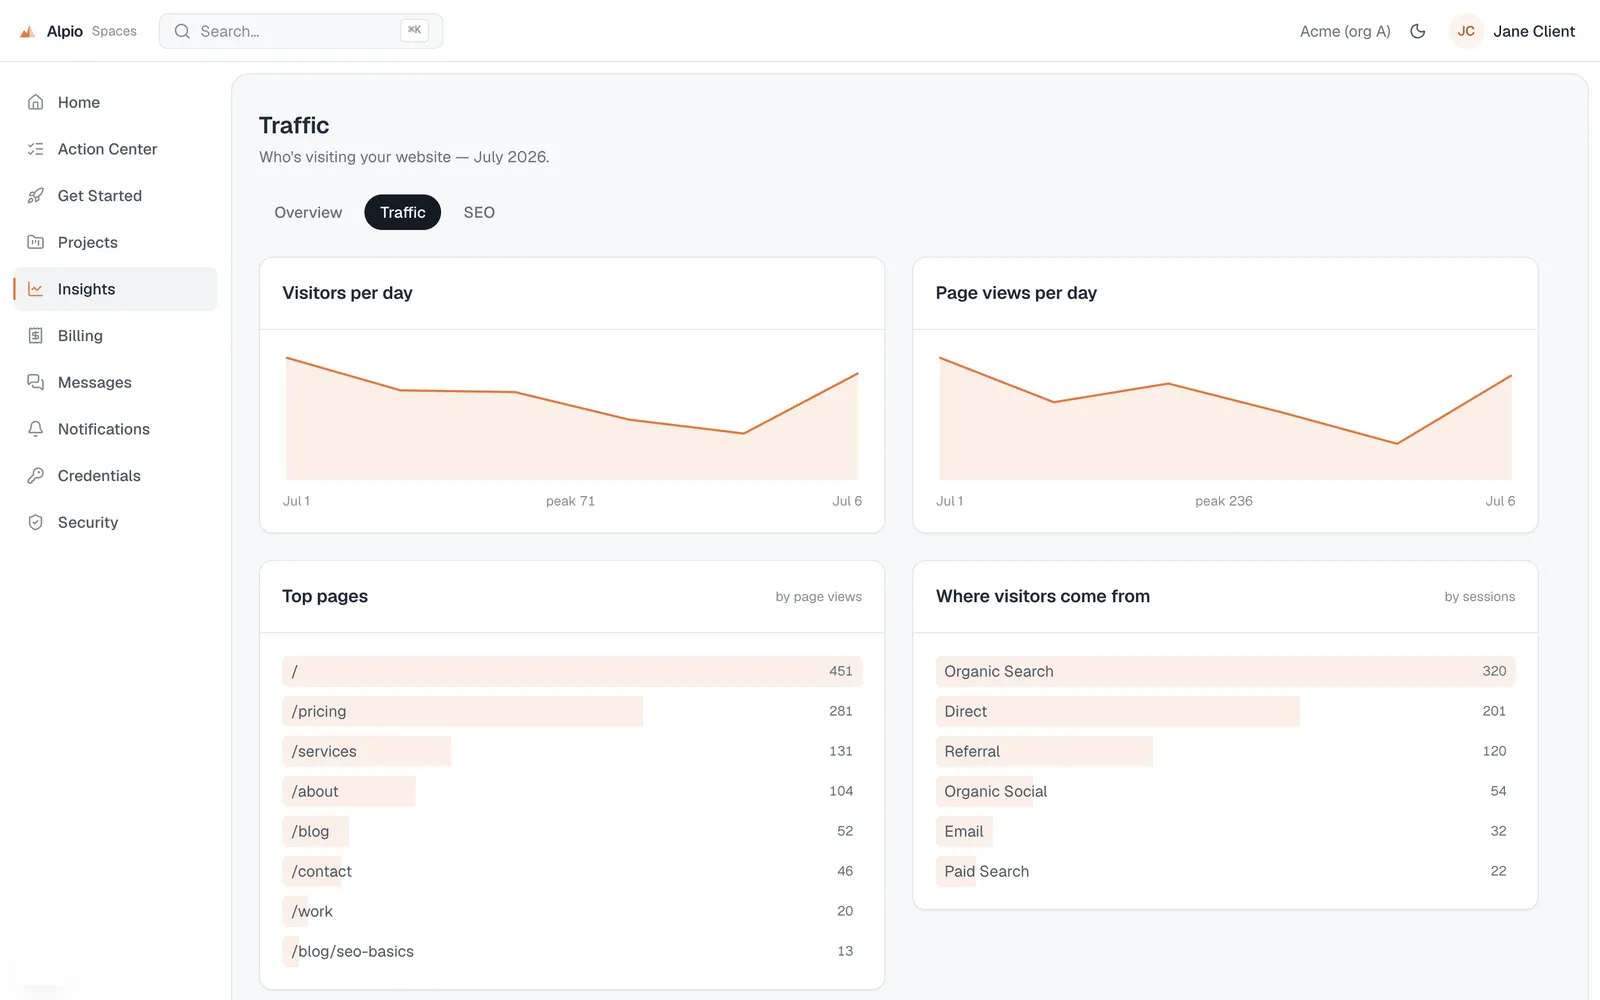This screenshot has width=1600, height=1000.
Task: Select the /services page row
Action: (x=572, y=751)
